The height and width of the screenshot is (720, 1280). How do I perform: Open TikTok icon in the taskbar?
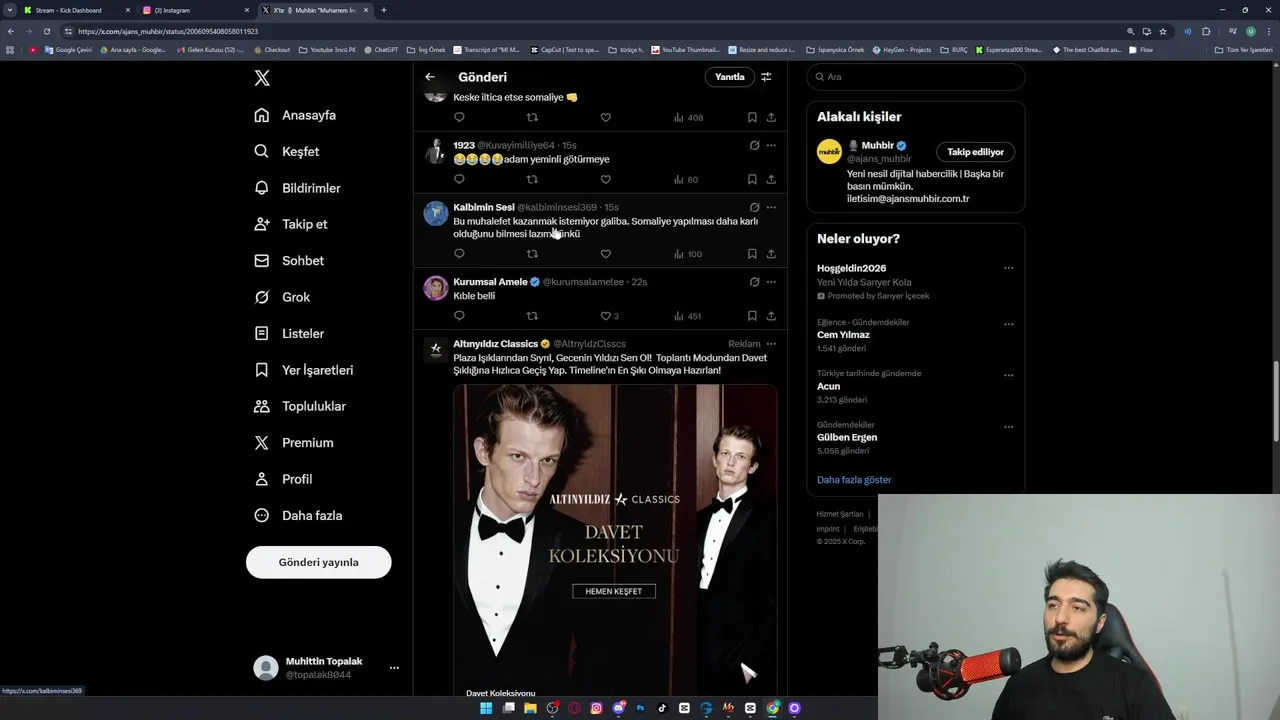[x=662, y=708]
